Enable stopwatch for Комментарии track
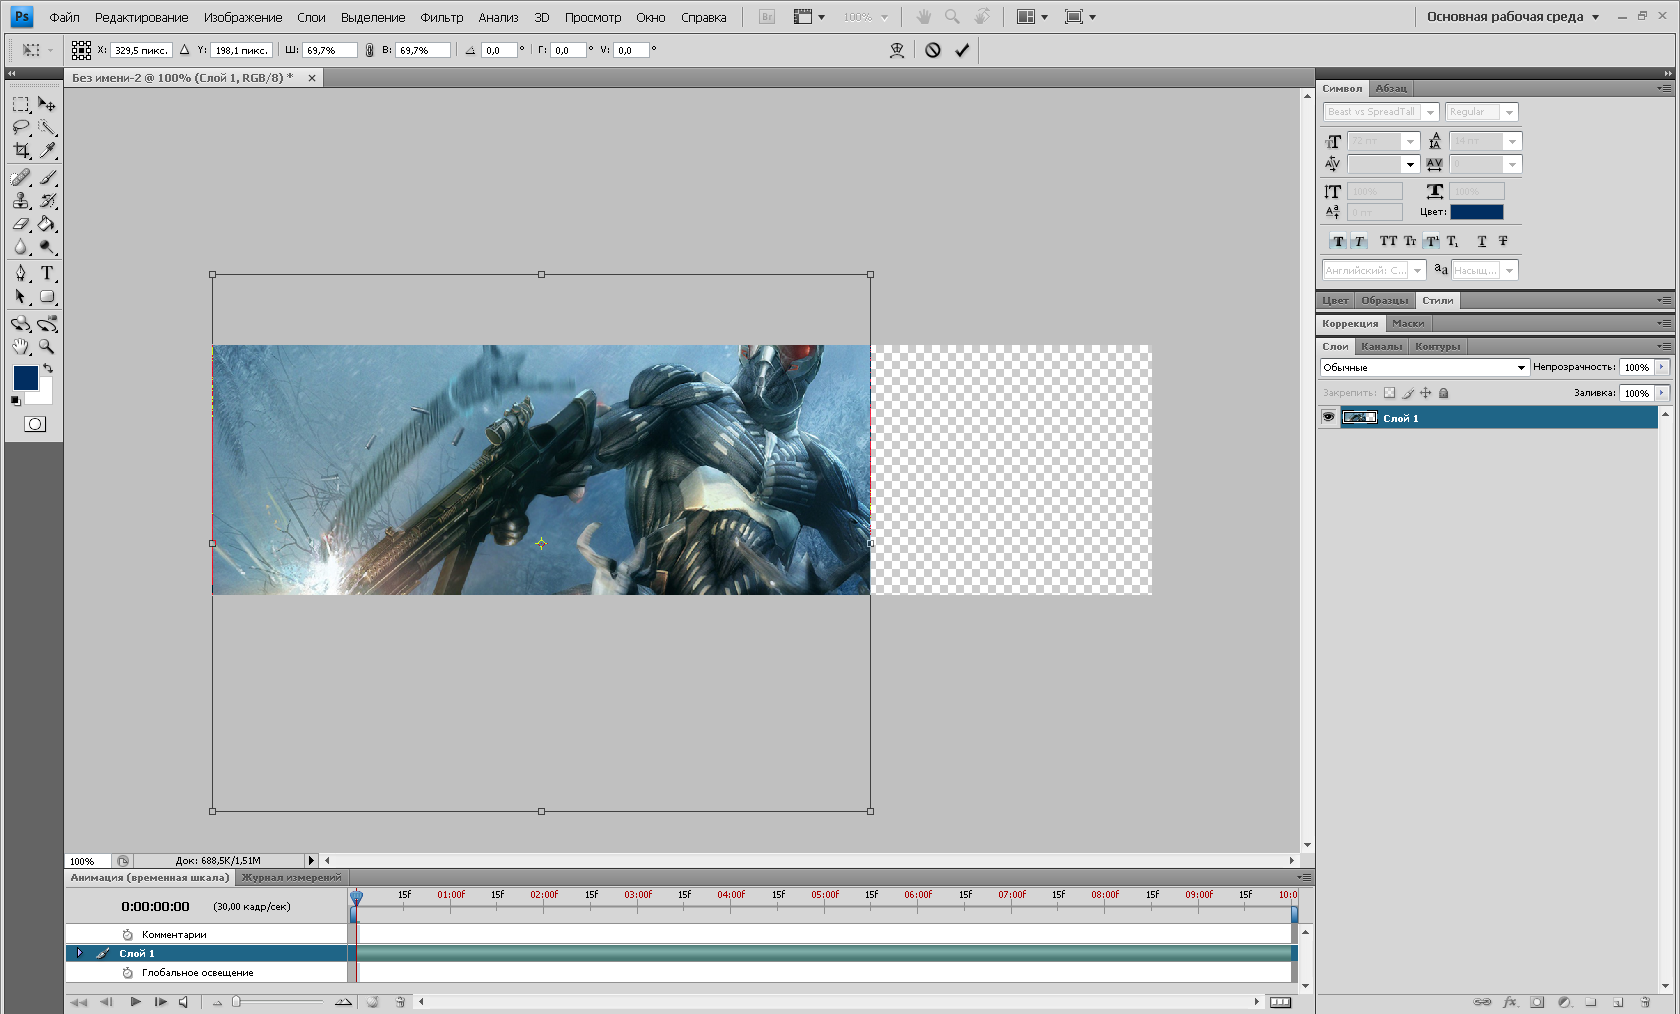Image resolution: width=1680 pixels, height=1014 pixels. pos(128,935)
